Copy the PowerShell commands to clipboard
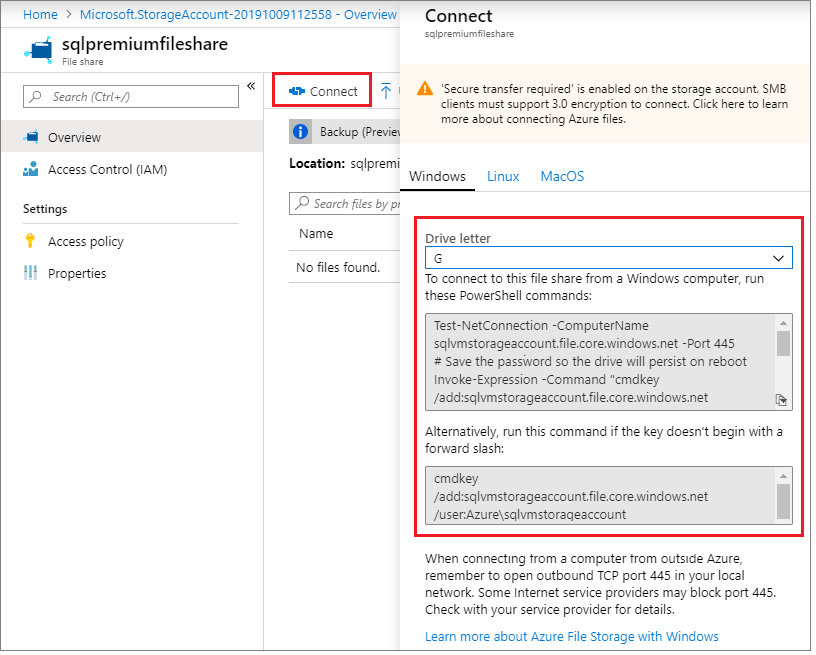This screenshot has height=655, width=816. coord(781,399)
